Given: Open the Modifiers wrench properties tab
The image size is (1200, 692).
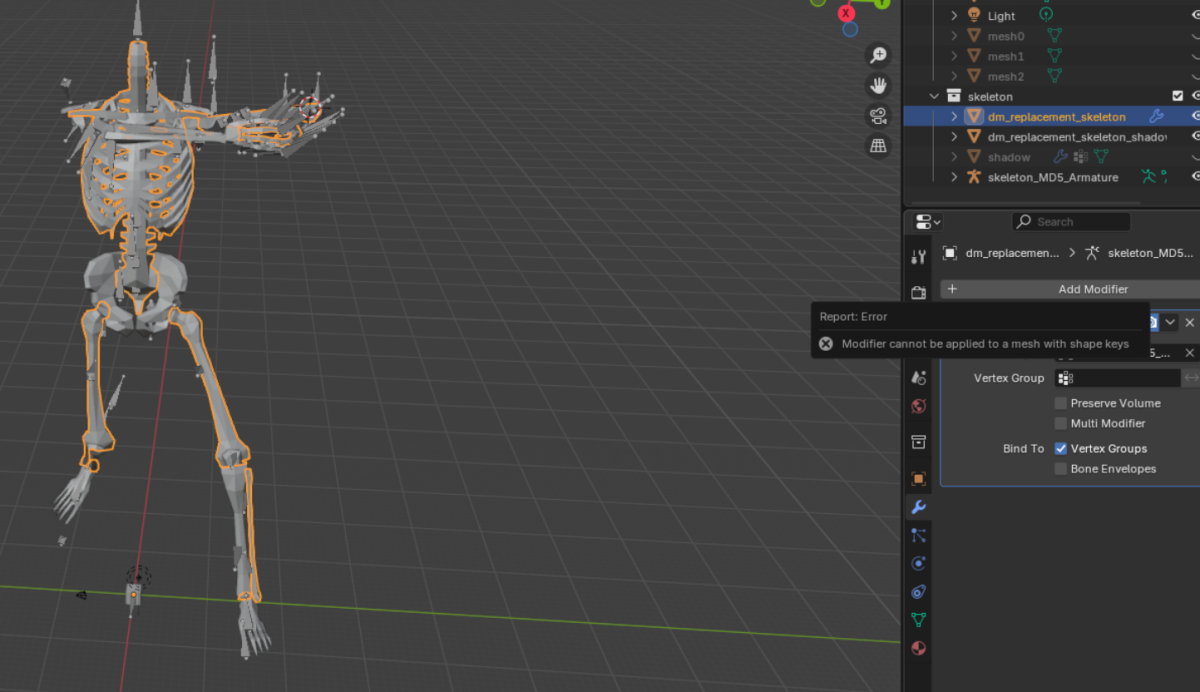Looking at the screenshot, I should point(918,507).
